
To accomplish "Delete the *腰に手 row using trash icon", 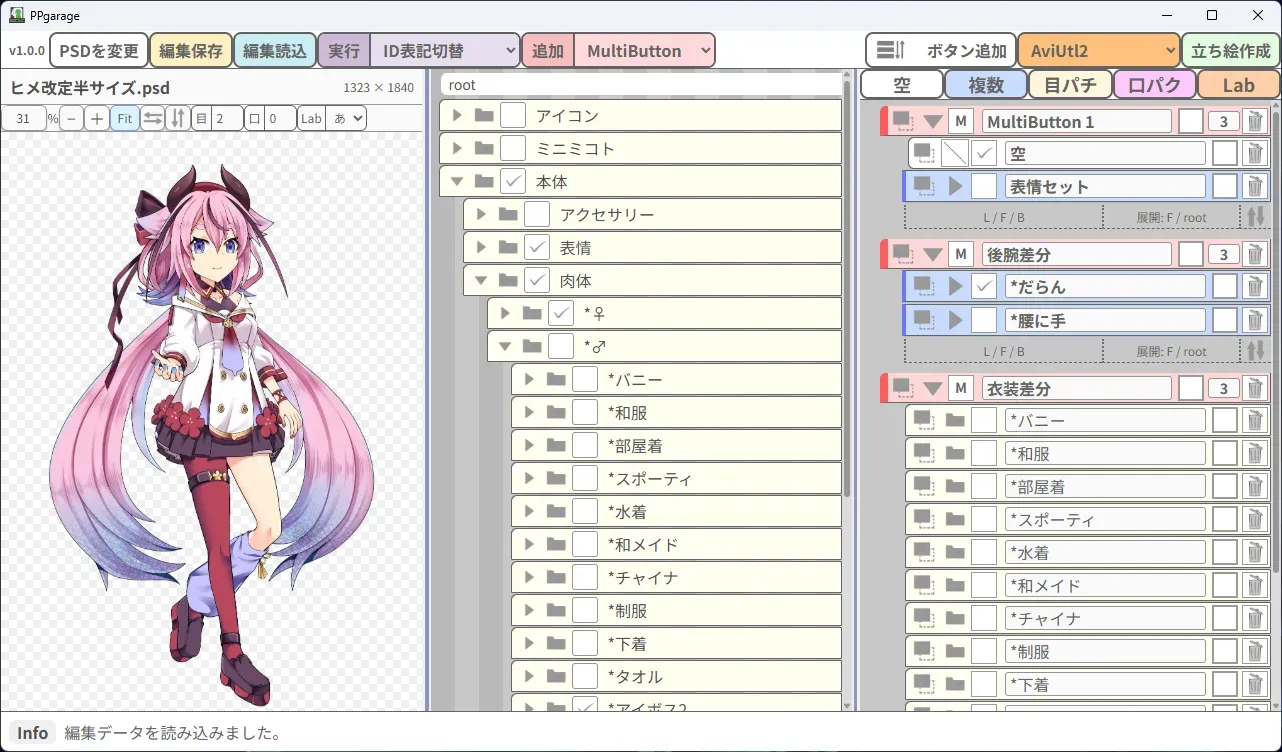I will coord(1254,320).
